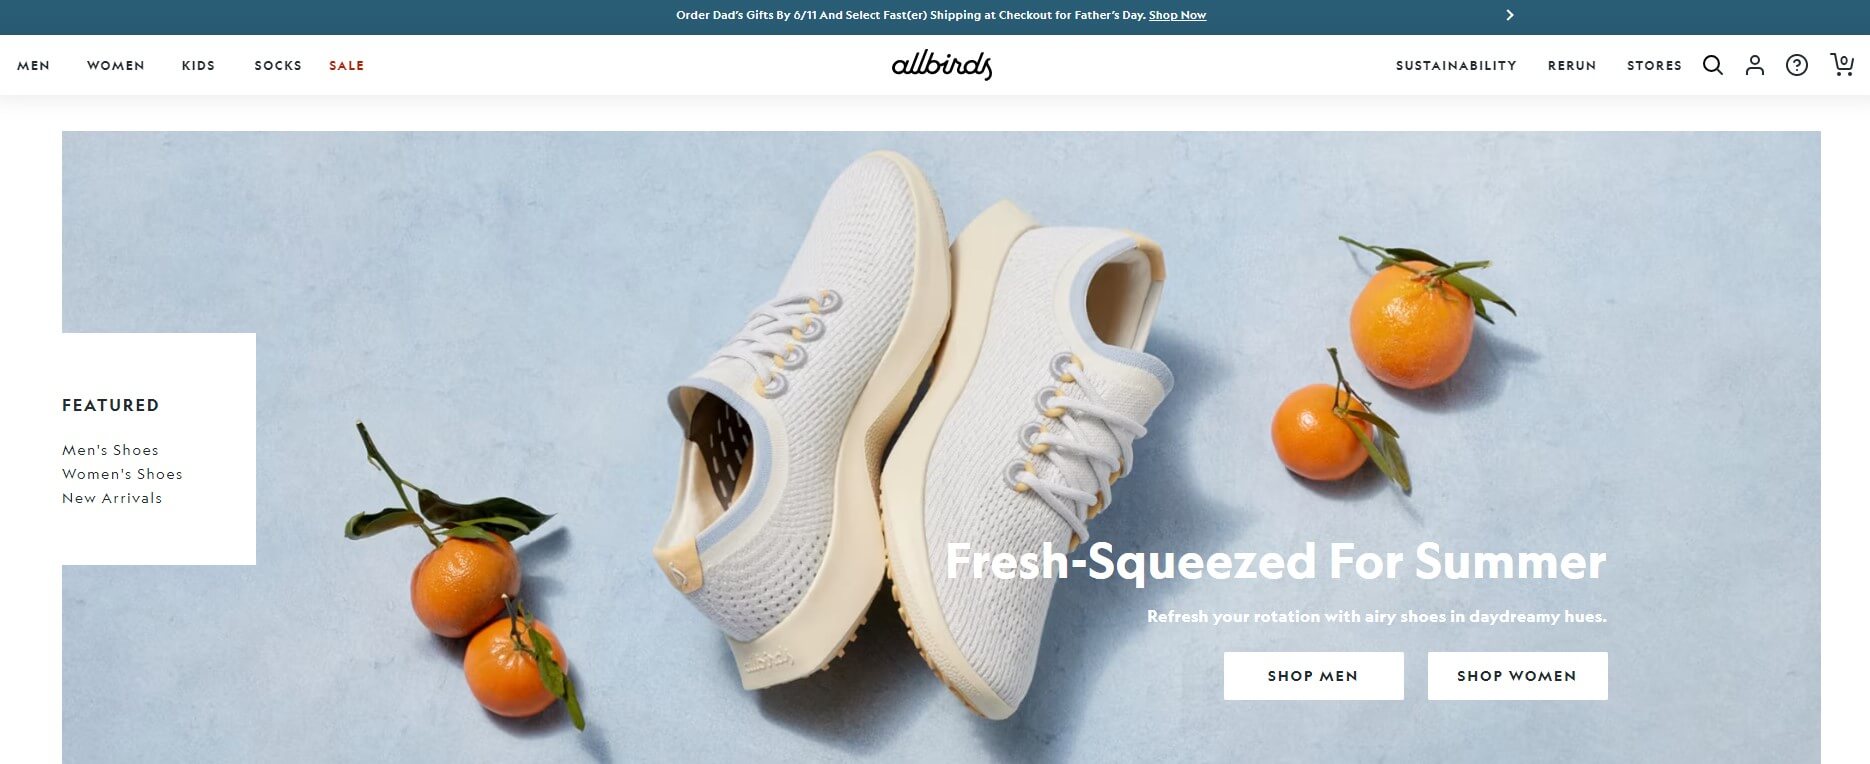Open Men's Shoes featured link
Viewport: 1870px width, 764px height.
(x=110, y=450)
